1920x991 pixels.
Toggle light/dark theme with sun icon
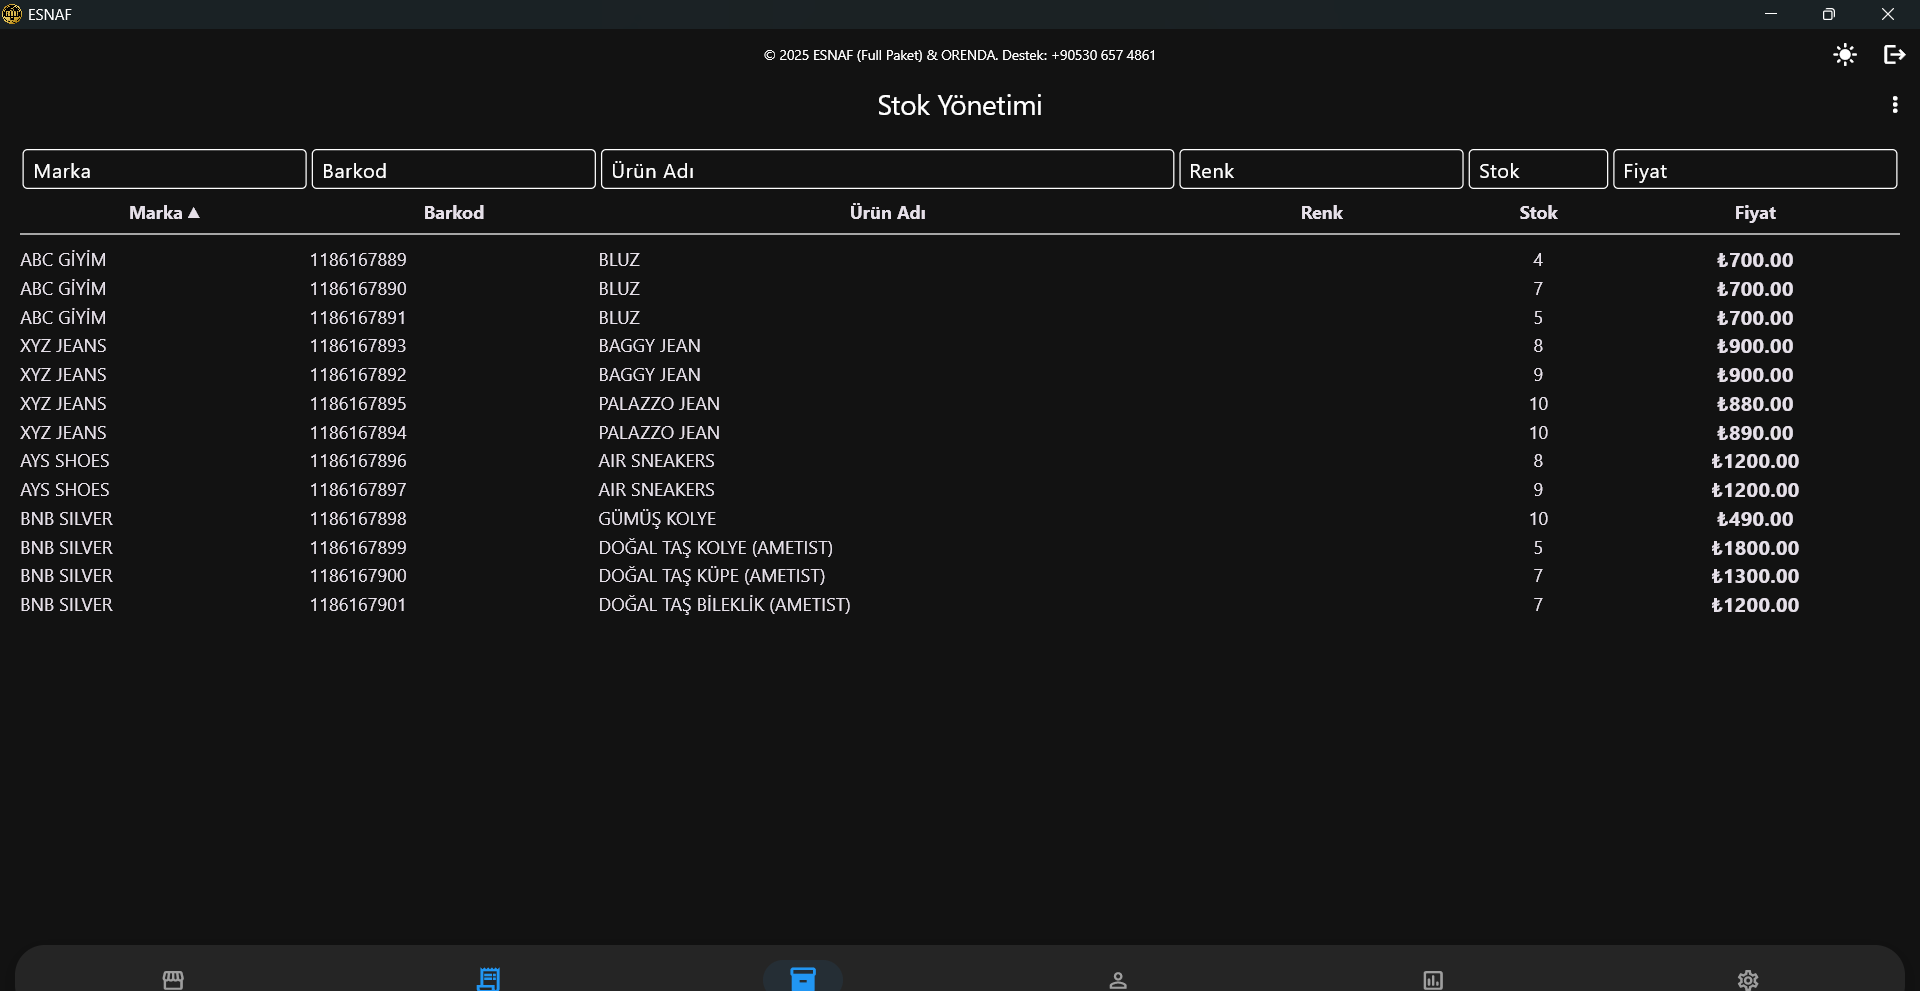coord(1845,55)
